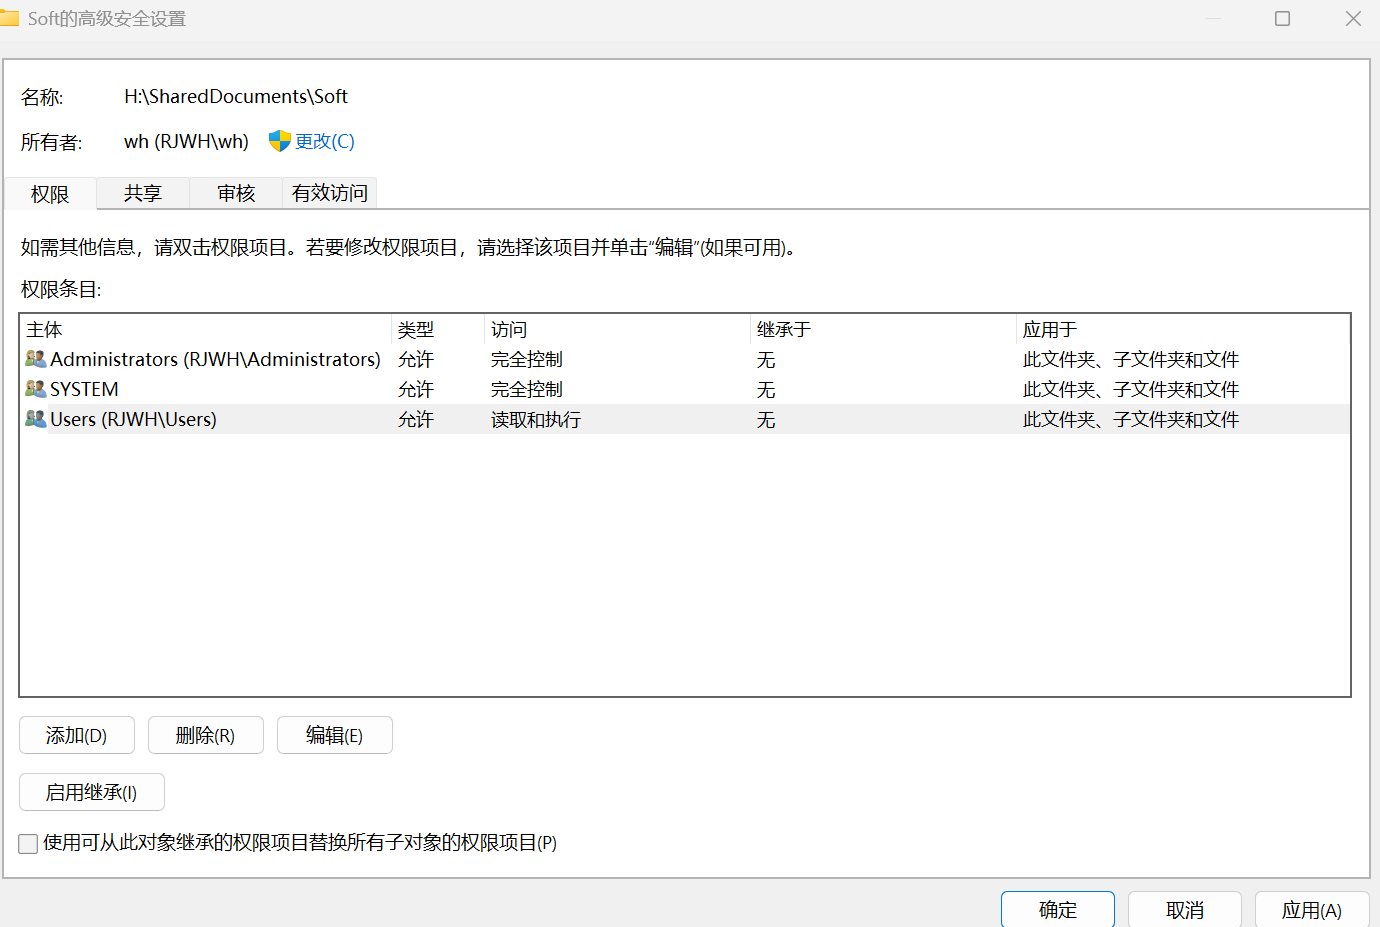Viewport: 1380px width, 927px height.
Task: Sort by the 继承于 column header
Action: [x=883, y=329]
